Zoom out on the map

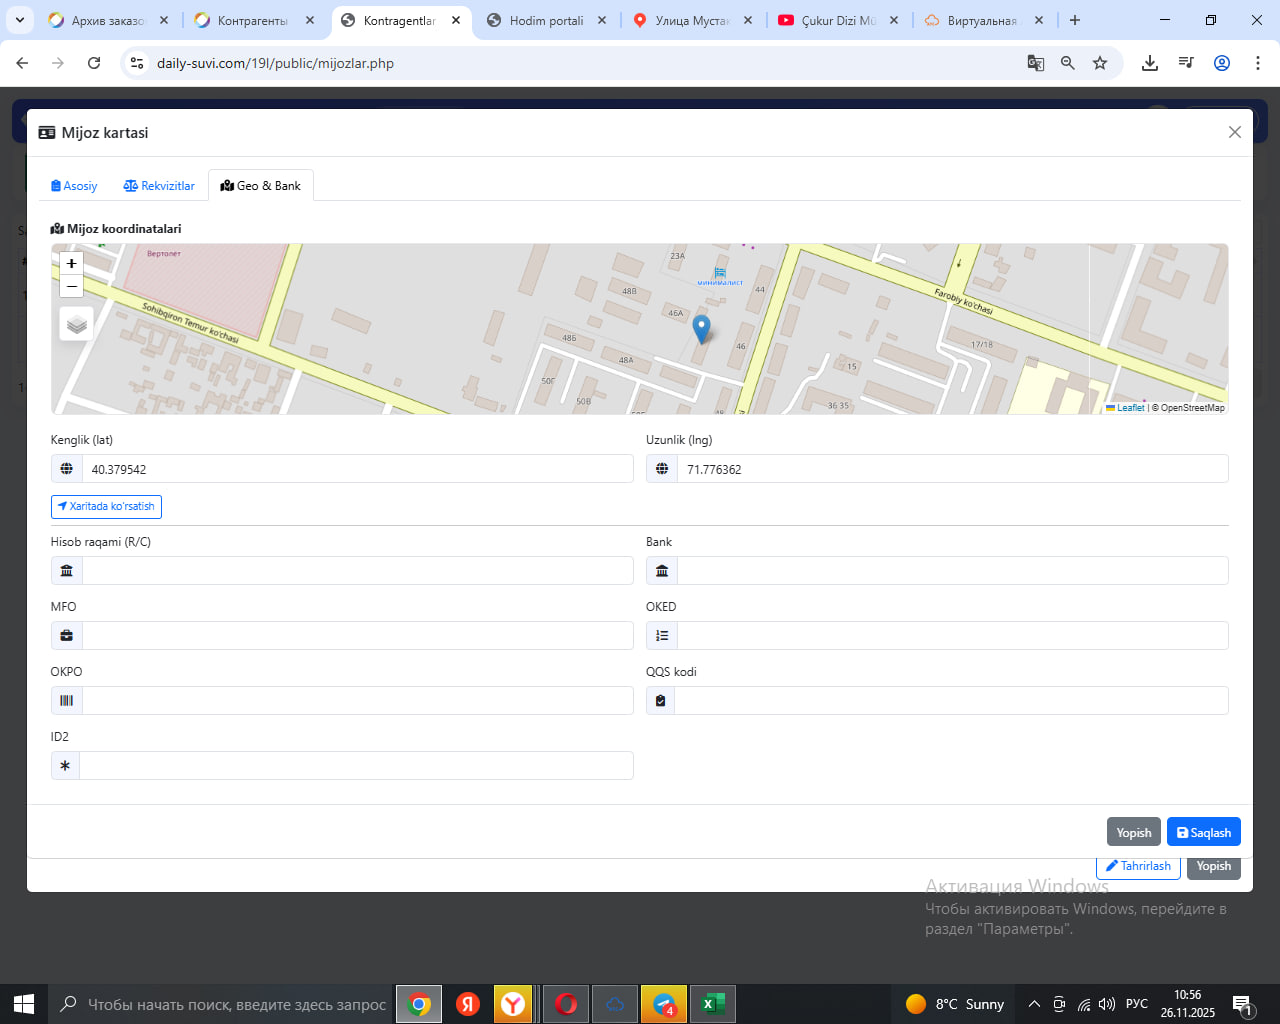71,287
